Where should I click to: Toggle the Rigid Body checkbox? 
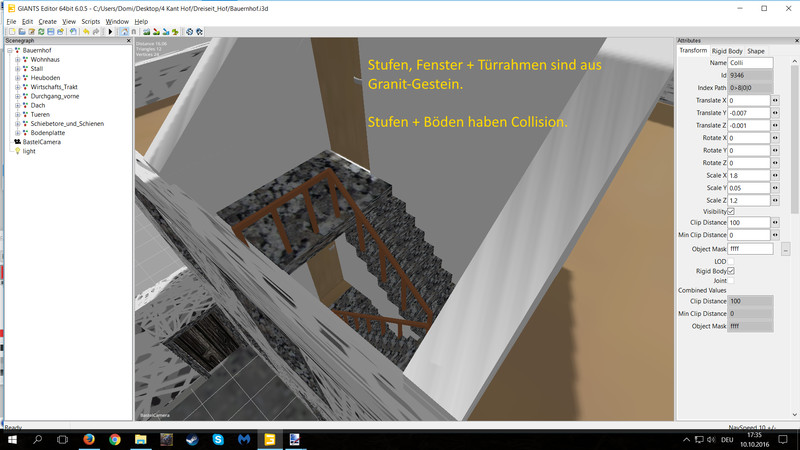click(x=731, y=271)
